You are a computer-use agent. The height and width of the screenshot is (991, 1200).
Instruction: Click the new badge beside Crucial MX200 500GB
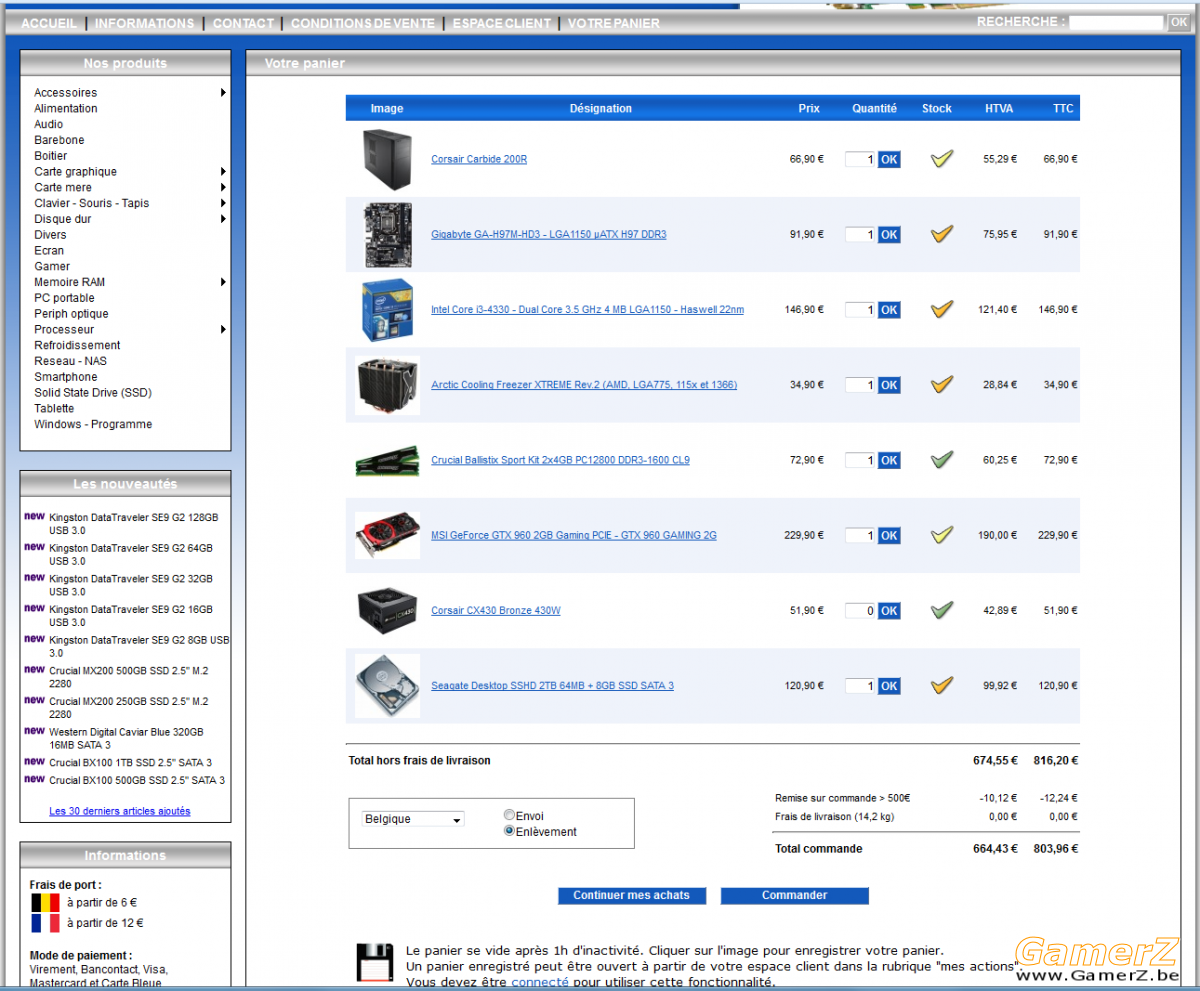tap(34, 670)
